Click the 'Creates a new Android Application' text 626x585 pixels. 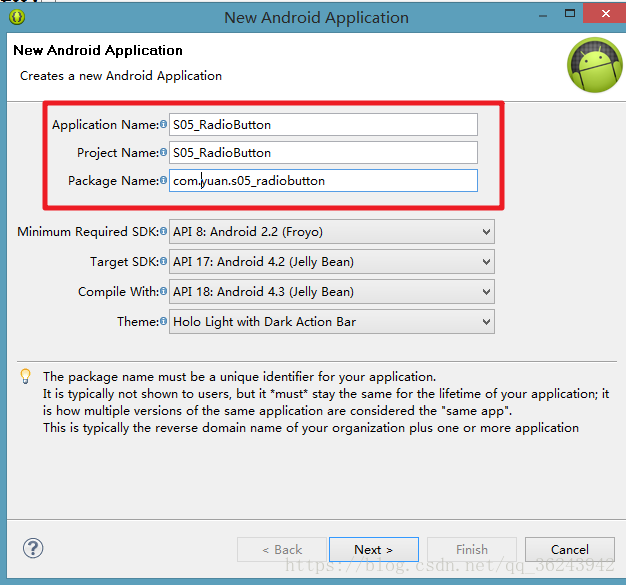[x=121, y=75]
